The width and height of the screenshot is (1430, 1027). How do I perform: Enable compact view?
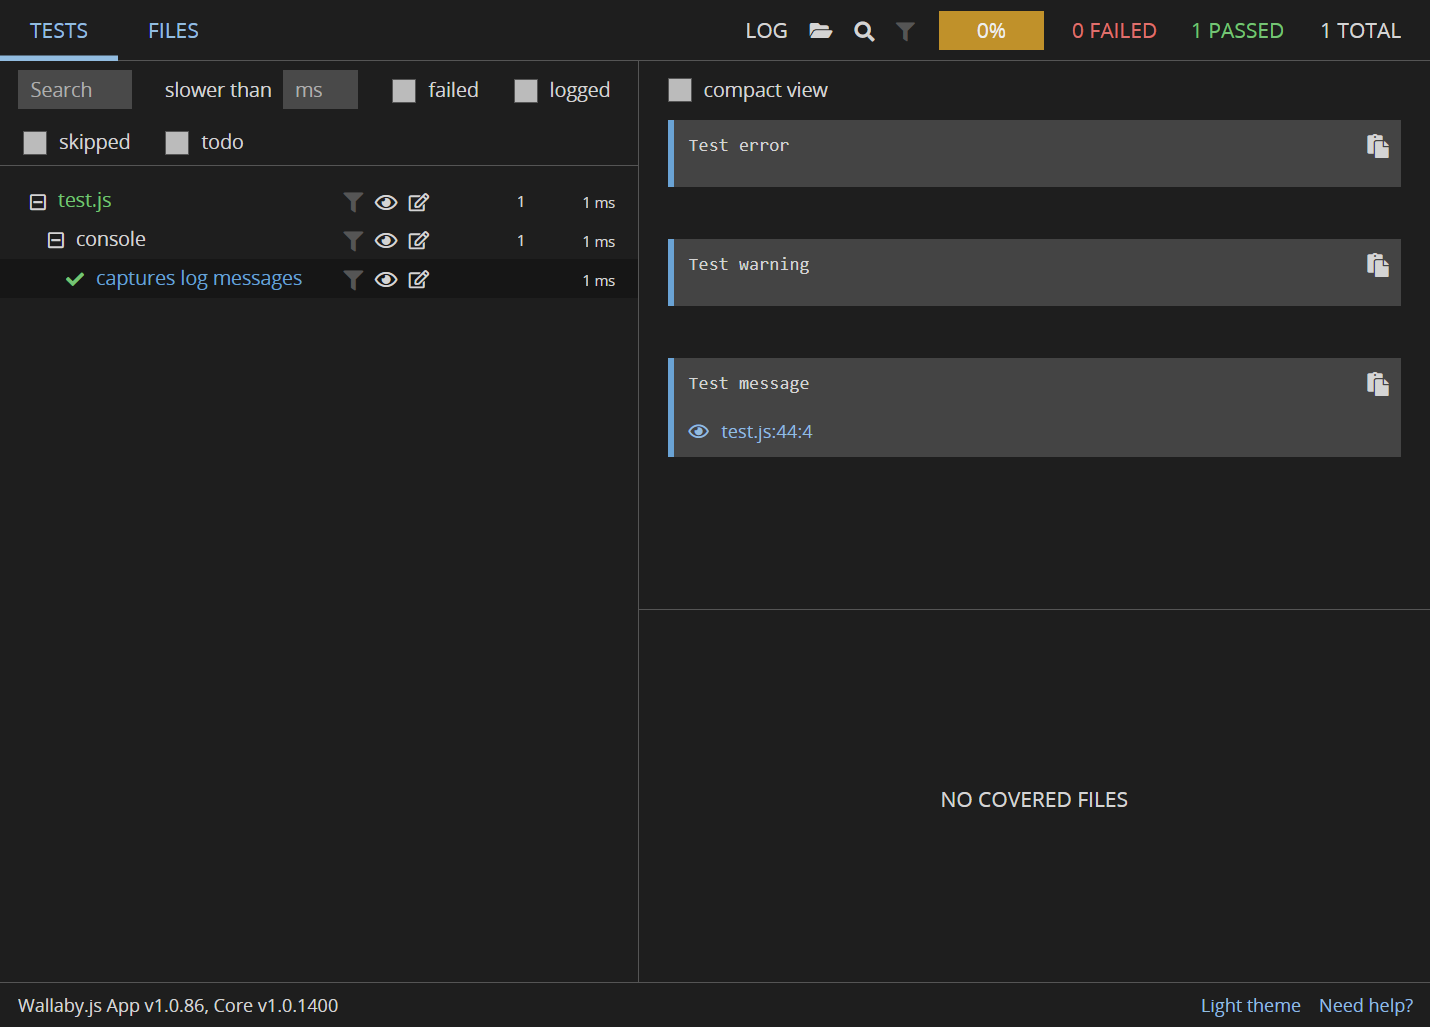tap(680, 90)
